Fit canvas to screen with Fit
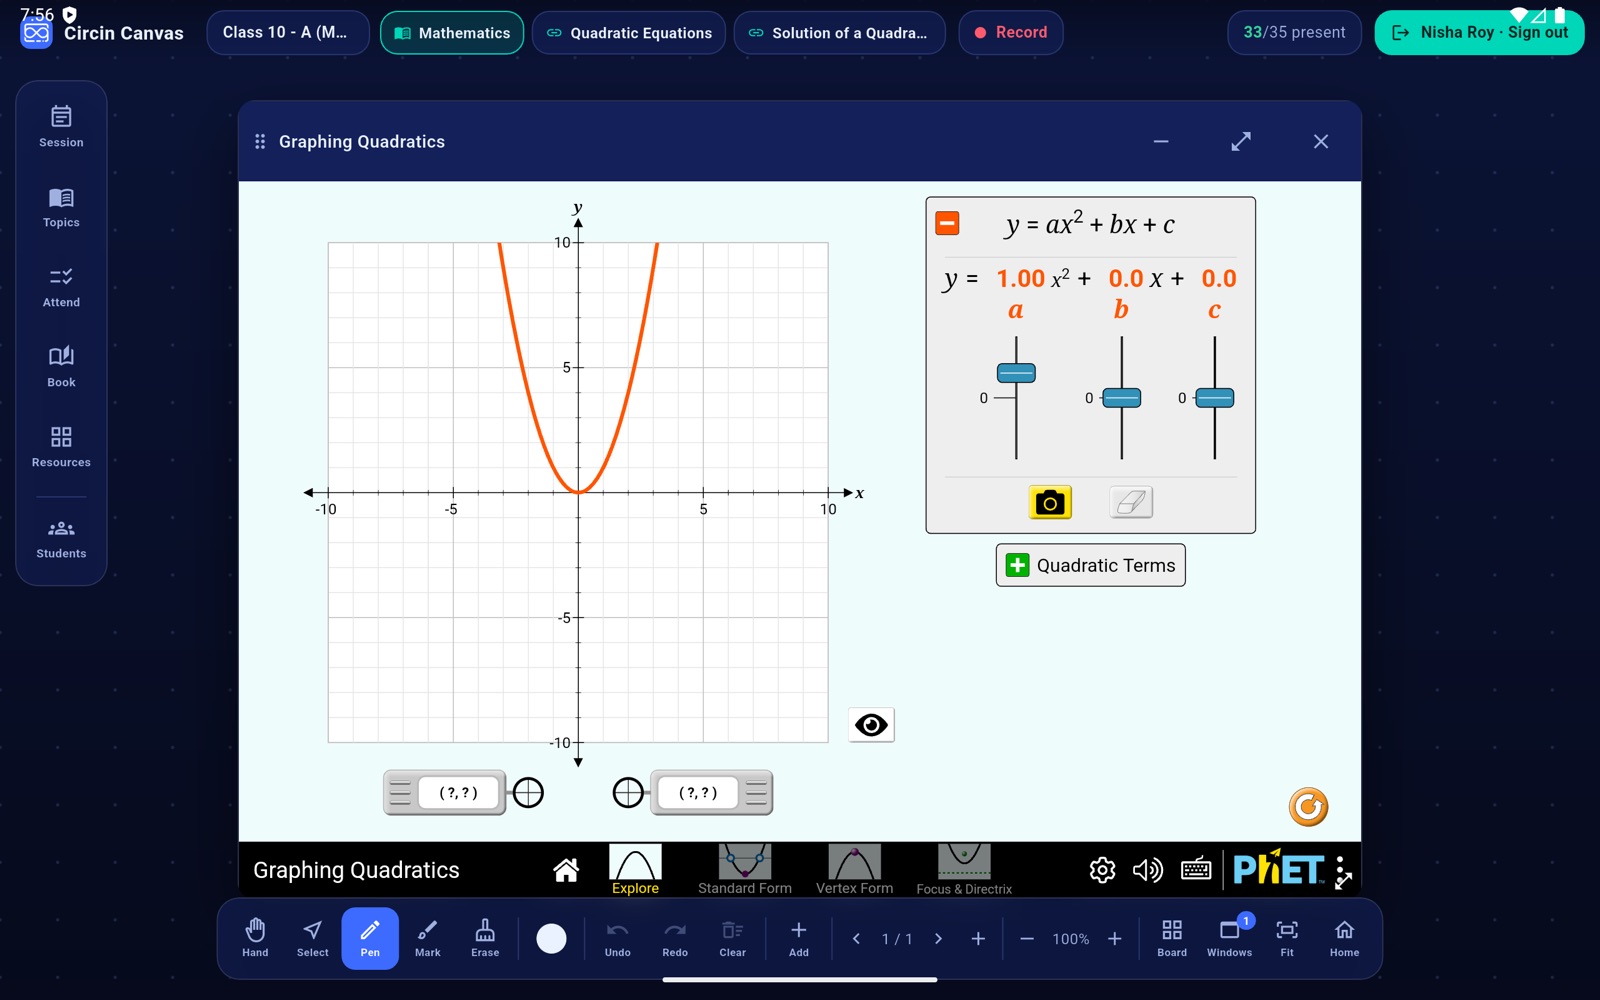The height and width of the screenshot is (1000, 1600). click(x=1287, y=938)
